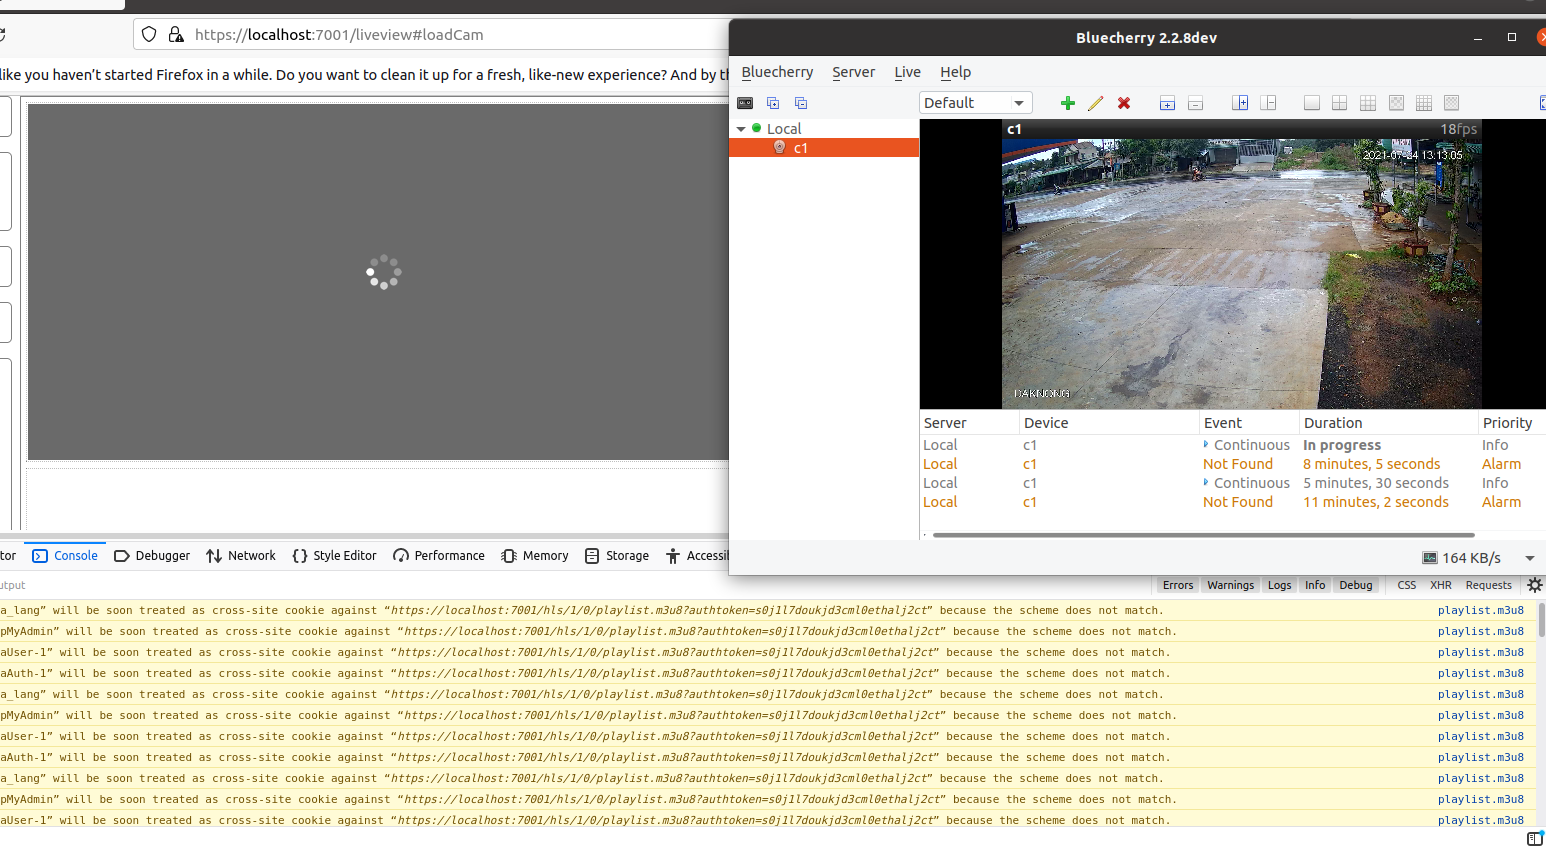Open a playlist.m3u8 console link
This screenshot has width=1546, height=853.
click(1481, 610)
